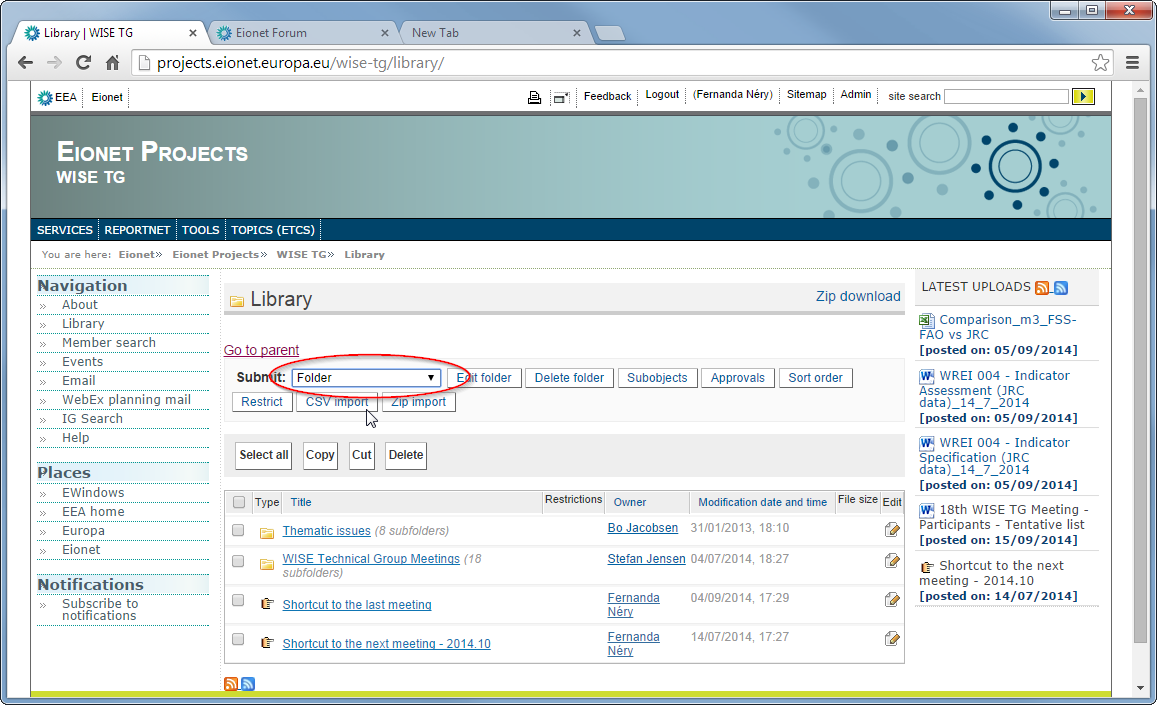Viewport: 1157px width, 705px height.
Task: Click the WISE Technical Group Meetings folder icon
Action: 267,564
